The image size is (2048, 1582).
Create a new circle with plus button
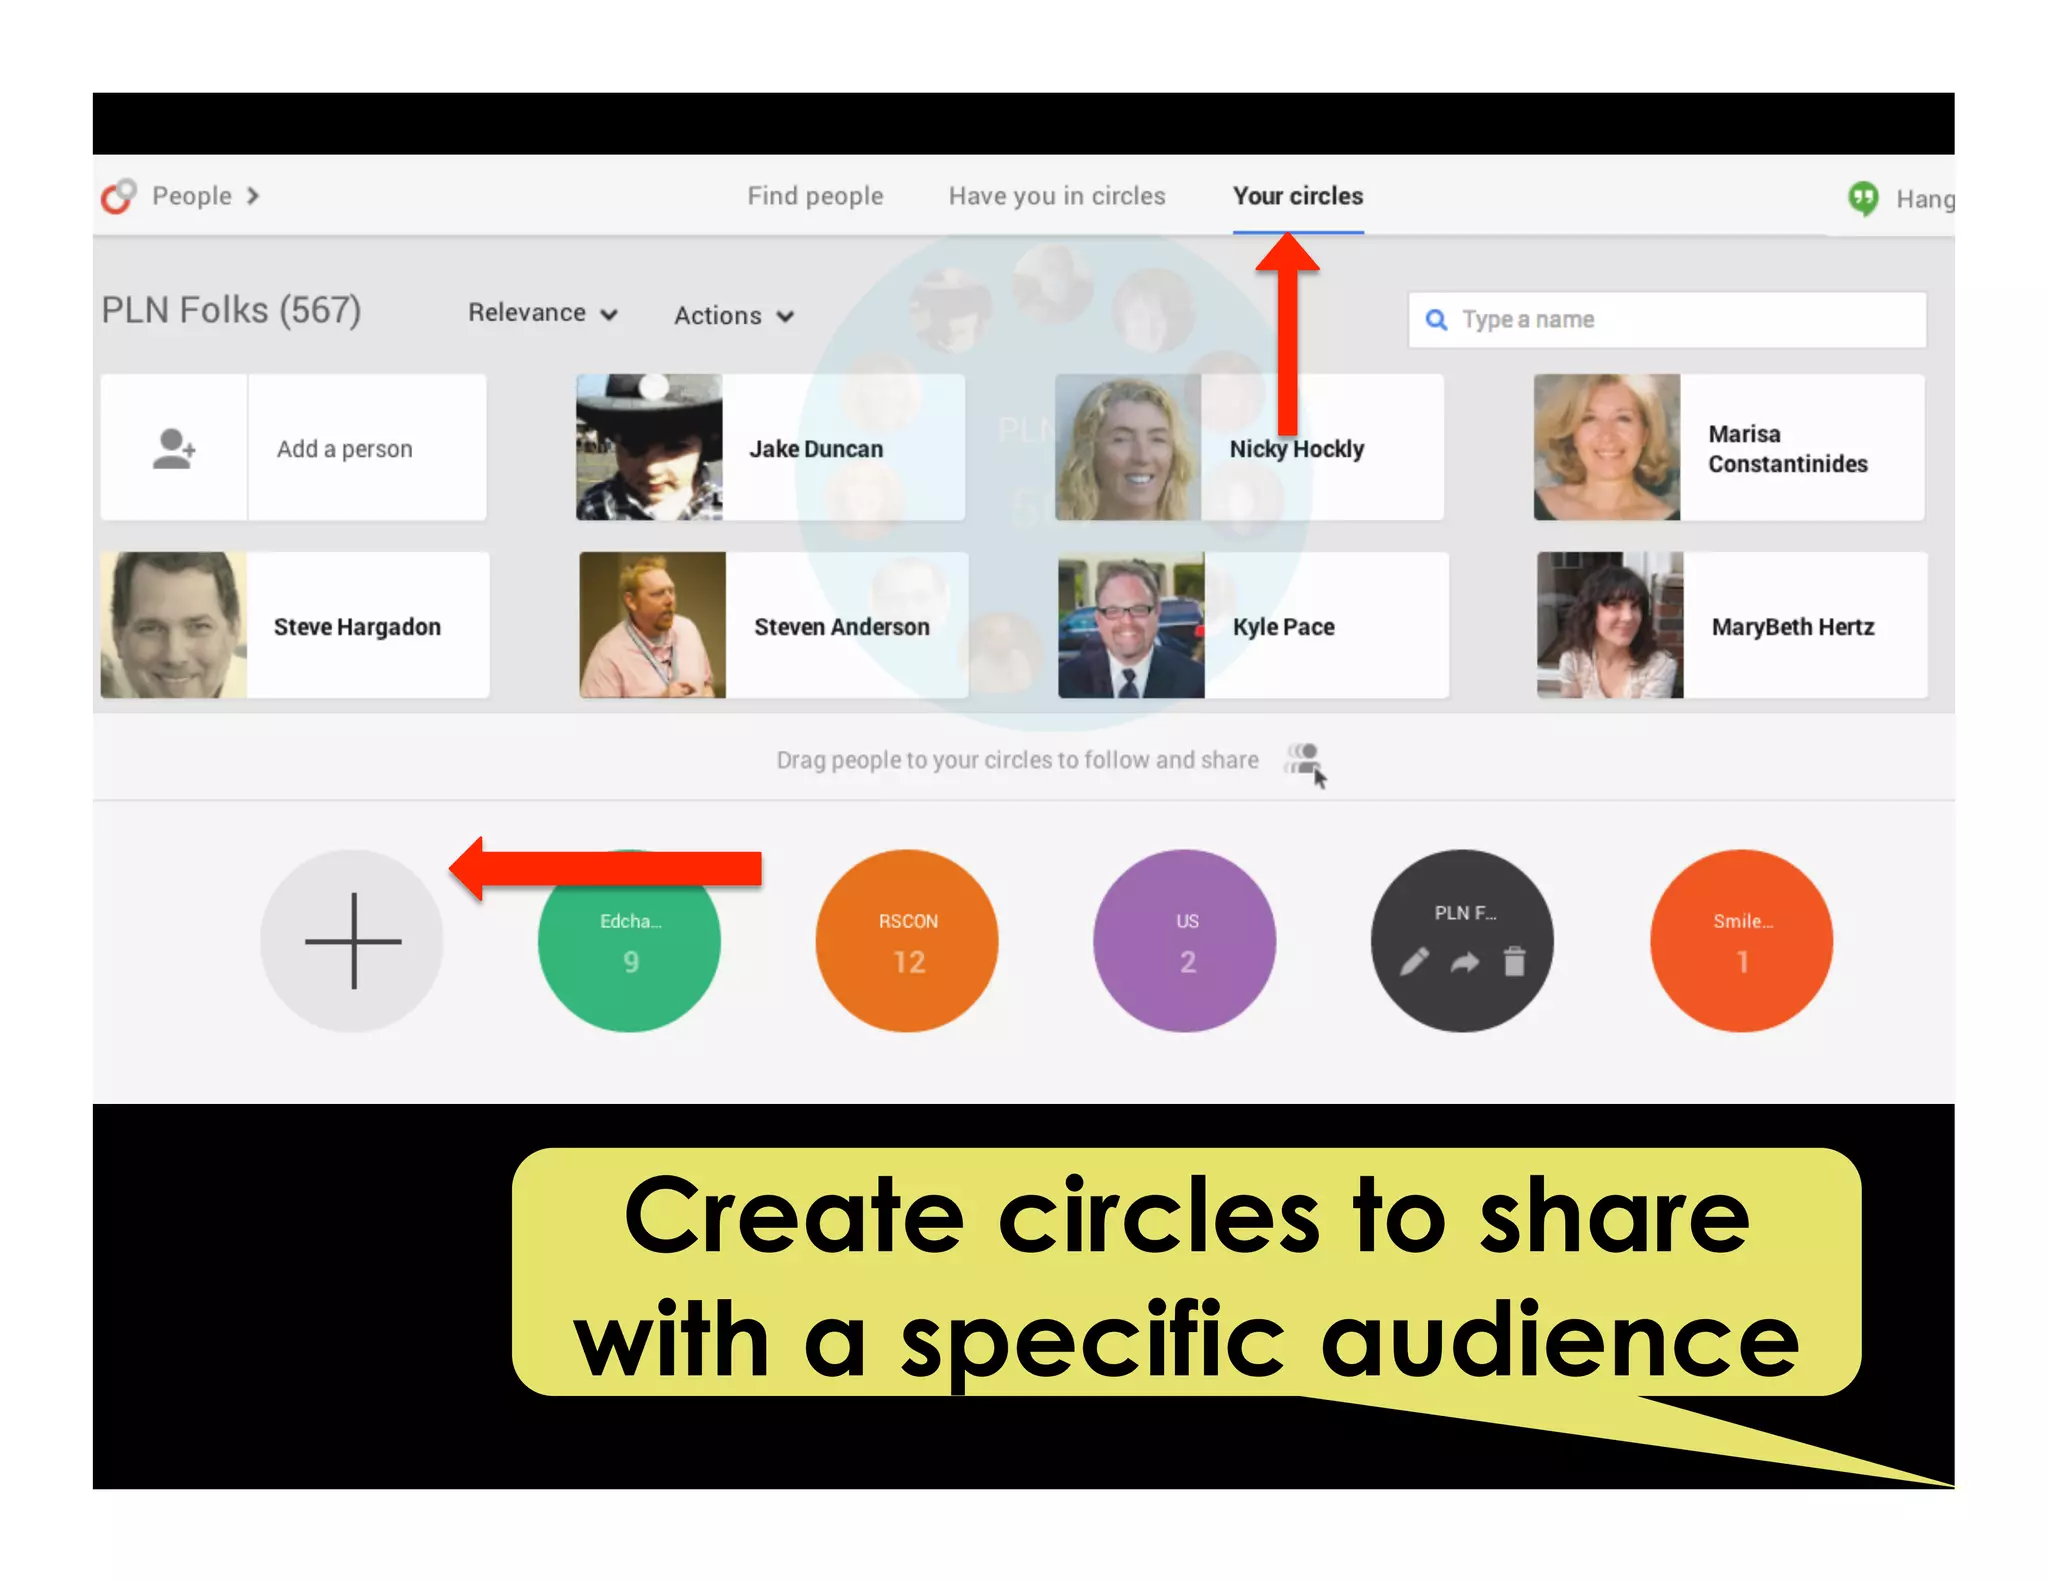pos(352,941)
